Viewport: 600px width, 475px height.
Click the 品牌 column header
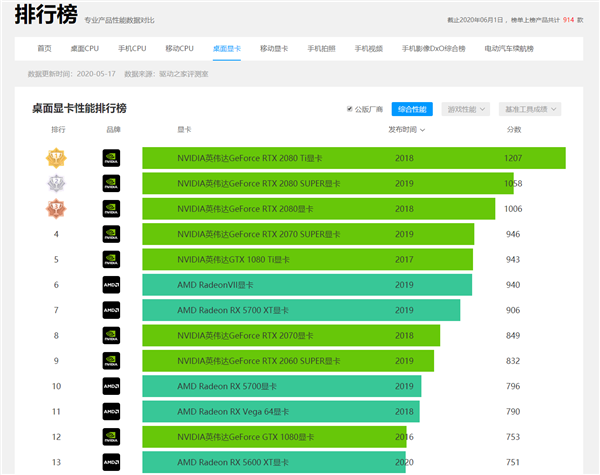point(113,130)
